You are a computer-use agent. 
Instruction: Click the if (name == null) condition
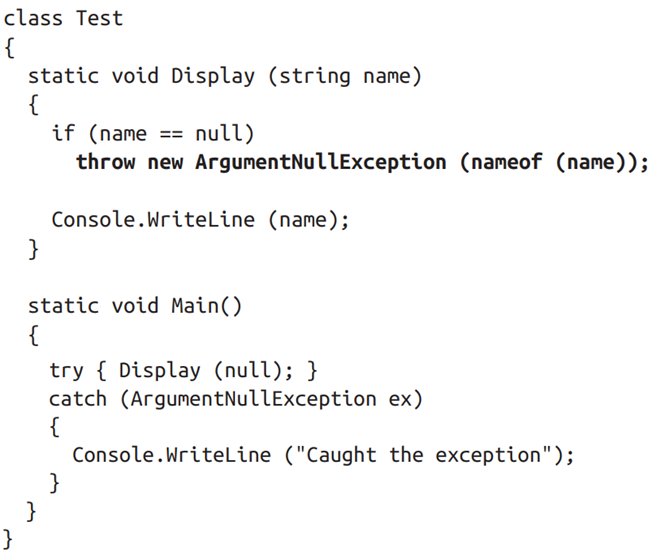pos(153,134)
